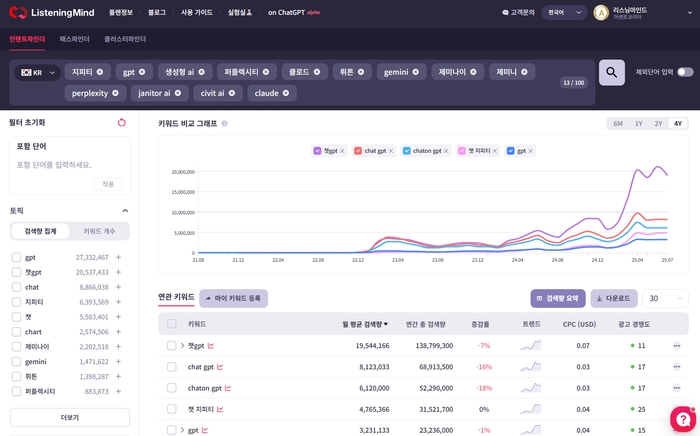Remove the 퍼플렉시티 keyword chip
700x436 pixels.
click(x=266, y=72)
